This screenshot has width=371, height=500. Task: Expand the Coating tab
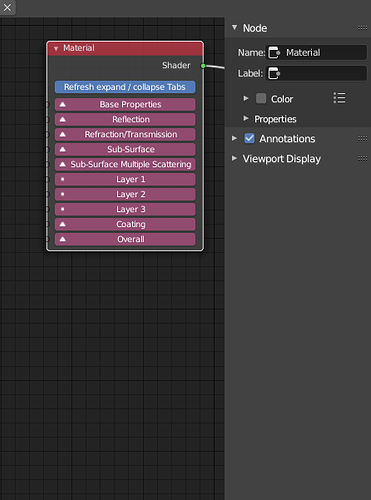pyautogui.click(x=125, y=224)
